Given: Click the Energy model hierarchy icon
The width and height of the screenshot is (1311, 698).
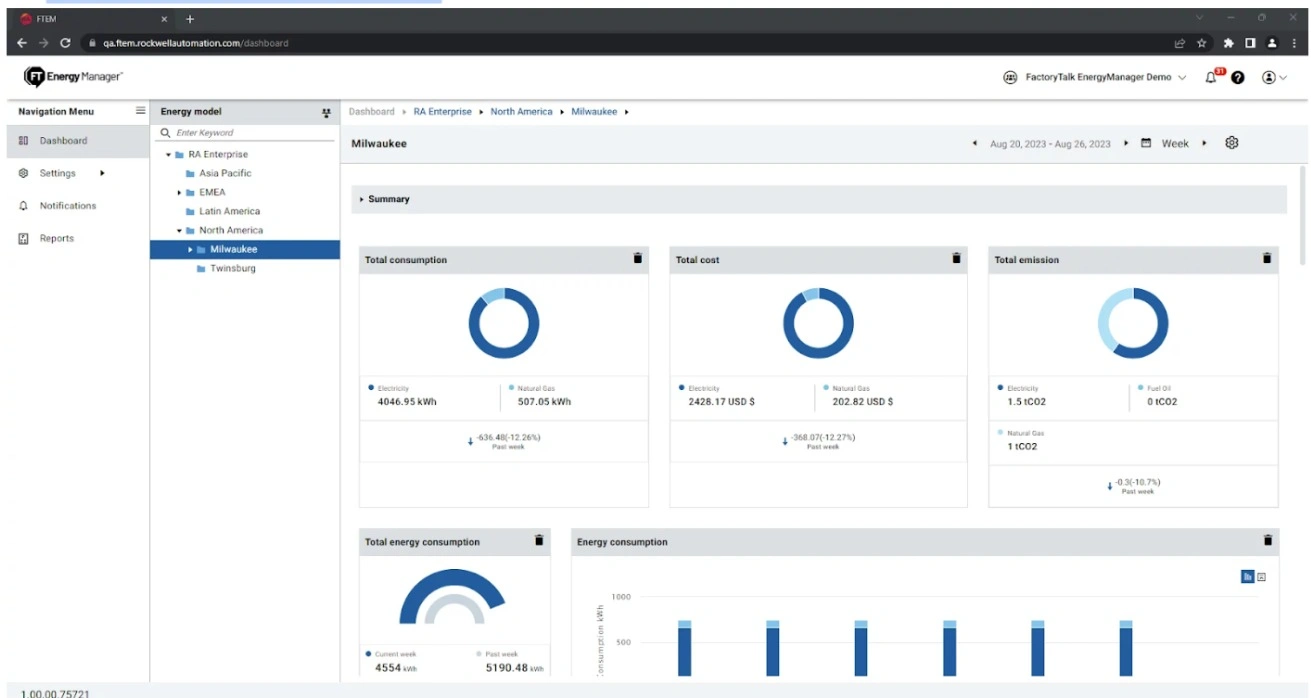Looking at the screenshot, I should tap(326, 113).
